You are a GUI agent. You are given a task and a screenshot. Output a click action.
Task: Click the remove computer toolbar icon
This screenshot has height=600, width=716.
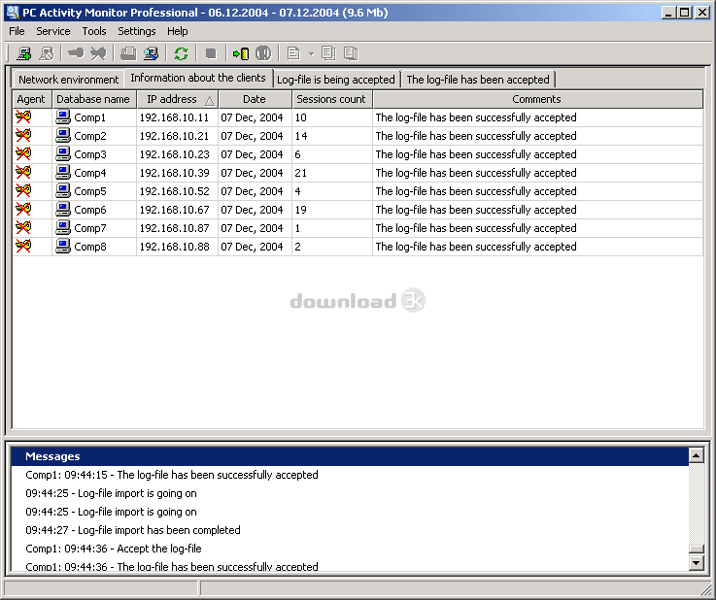point(47,54)
